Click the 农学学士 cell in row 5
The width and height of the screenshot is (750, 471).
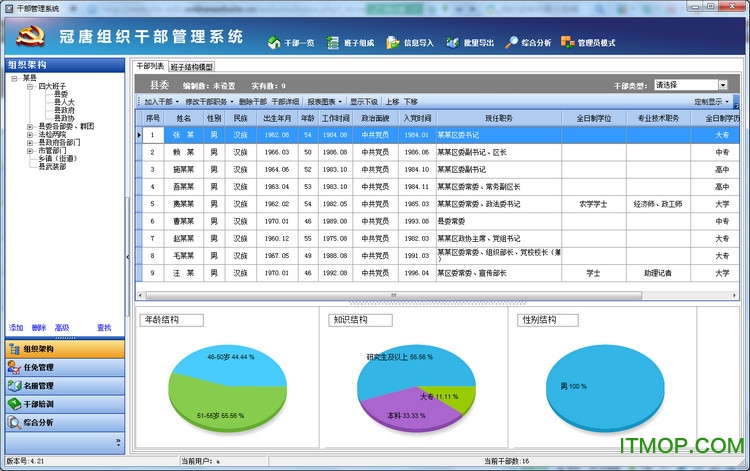tap(593, 204)
